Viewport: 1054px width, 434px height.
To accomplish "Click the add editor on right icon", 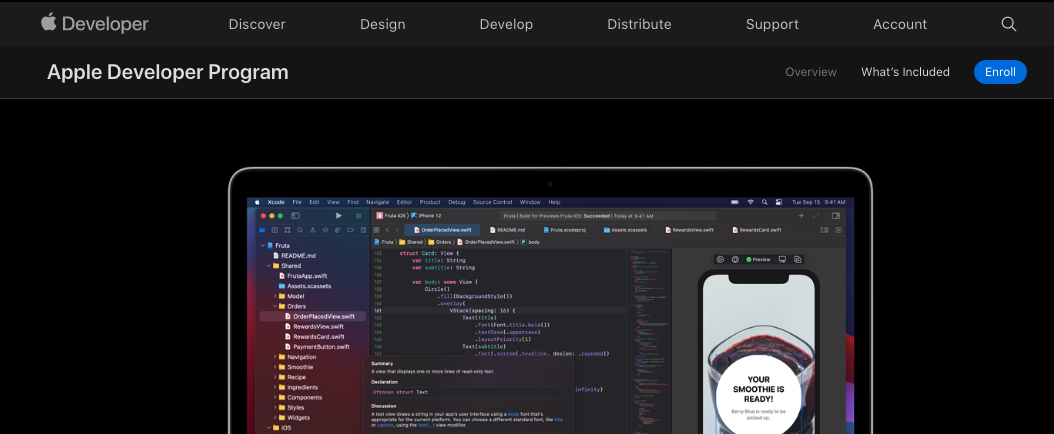I will tap(838, 230).
